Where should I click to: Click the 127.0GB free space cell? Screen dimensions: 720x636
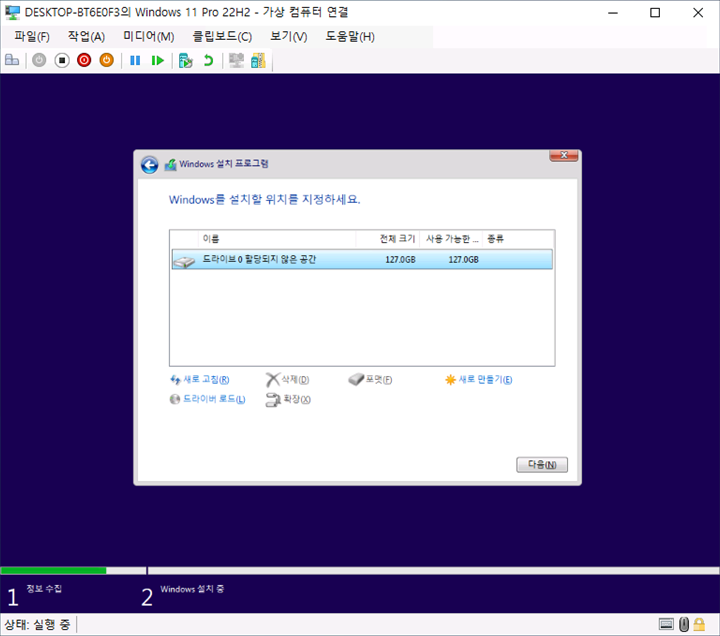(463, 260)
